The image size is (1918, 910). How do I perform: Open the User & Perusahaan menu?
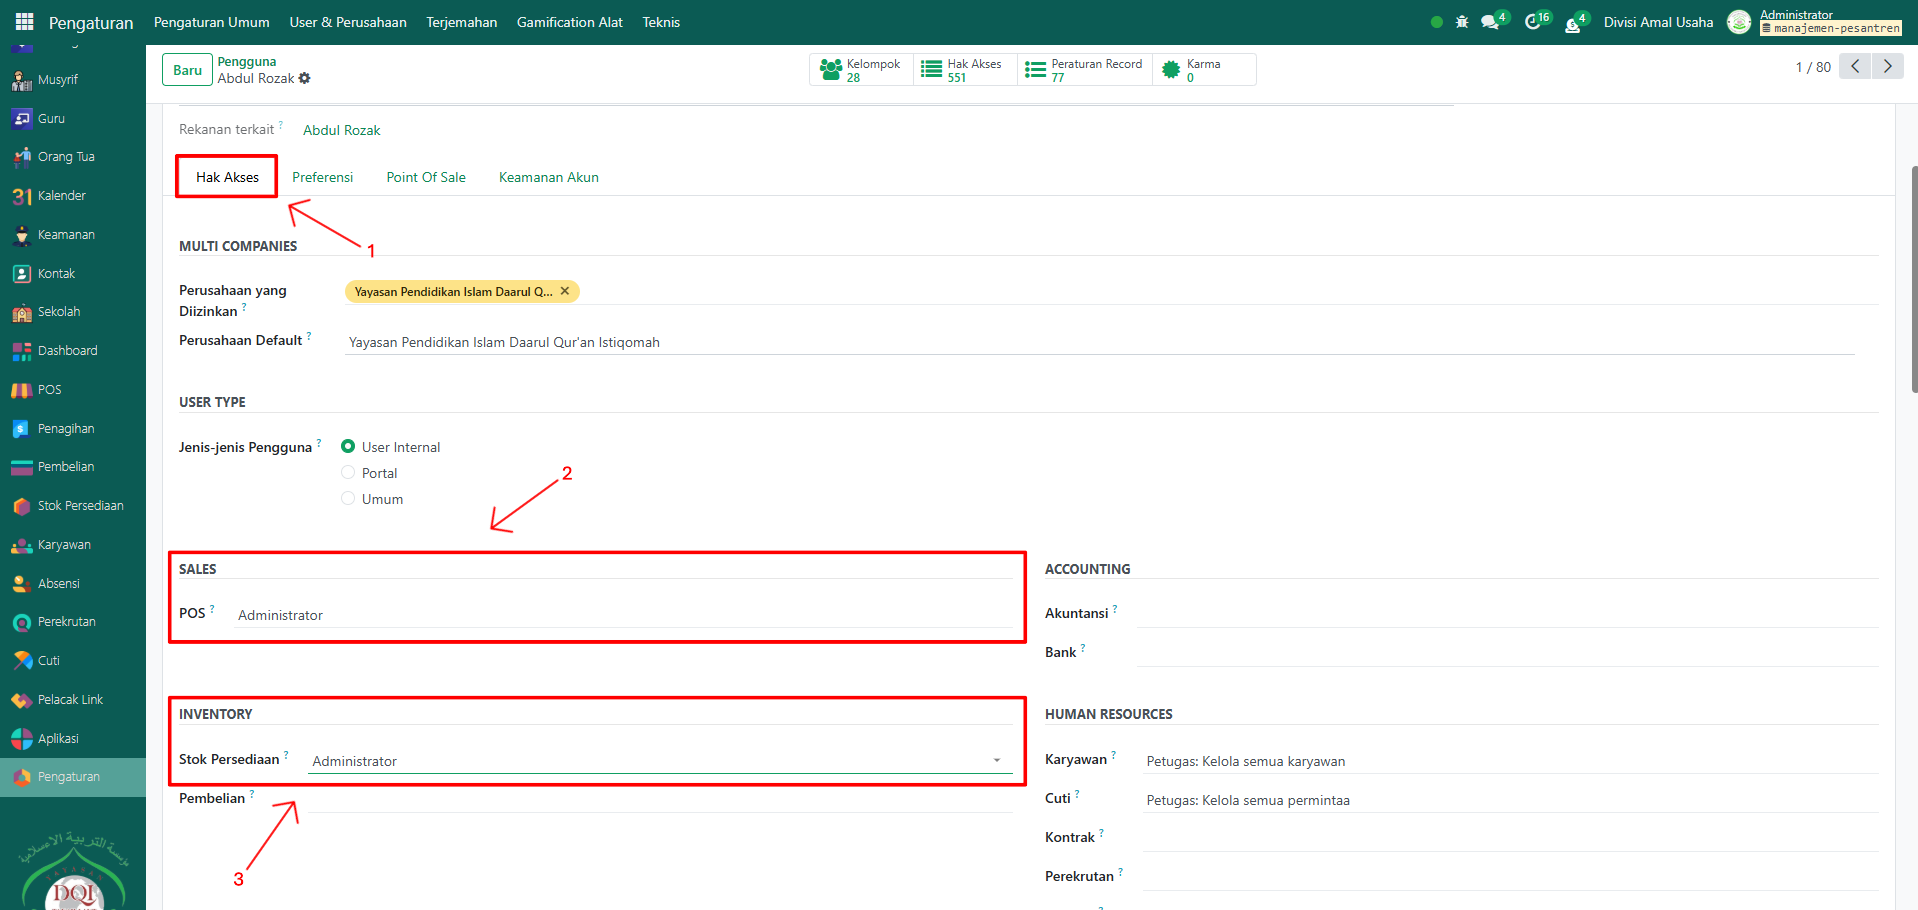pyautogui.click(x=348, y=22)
